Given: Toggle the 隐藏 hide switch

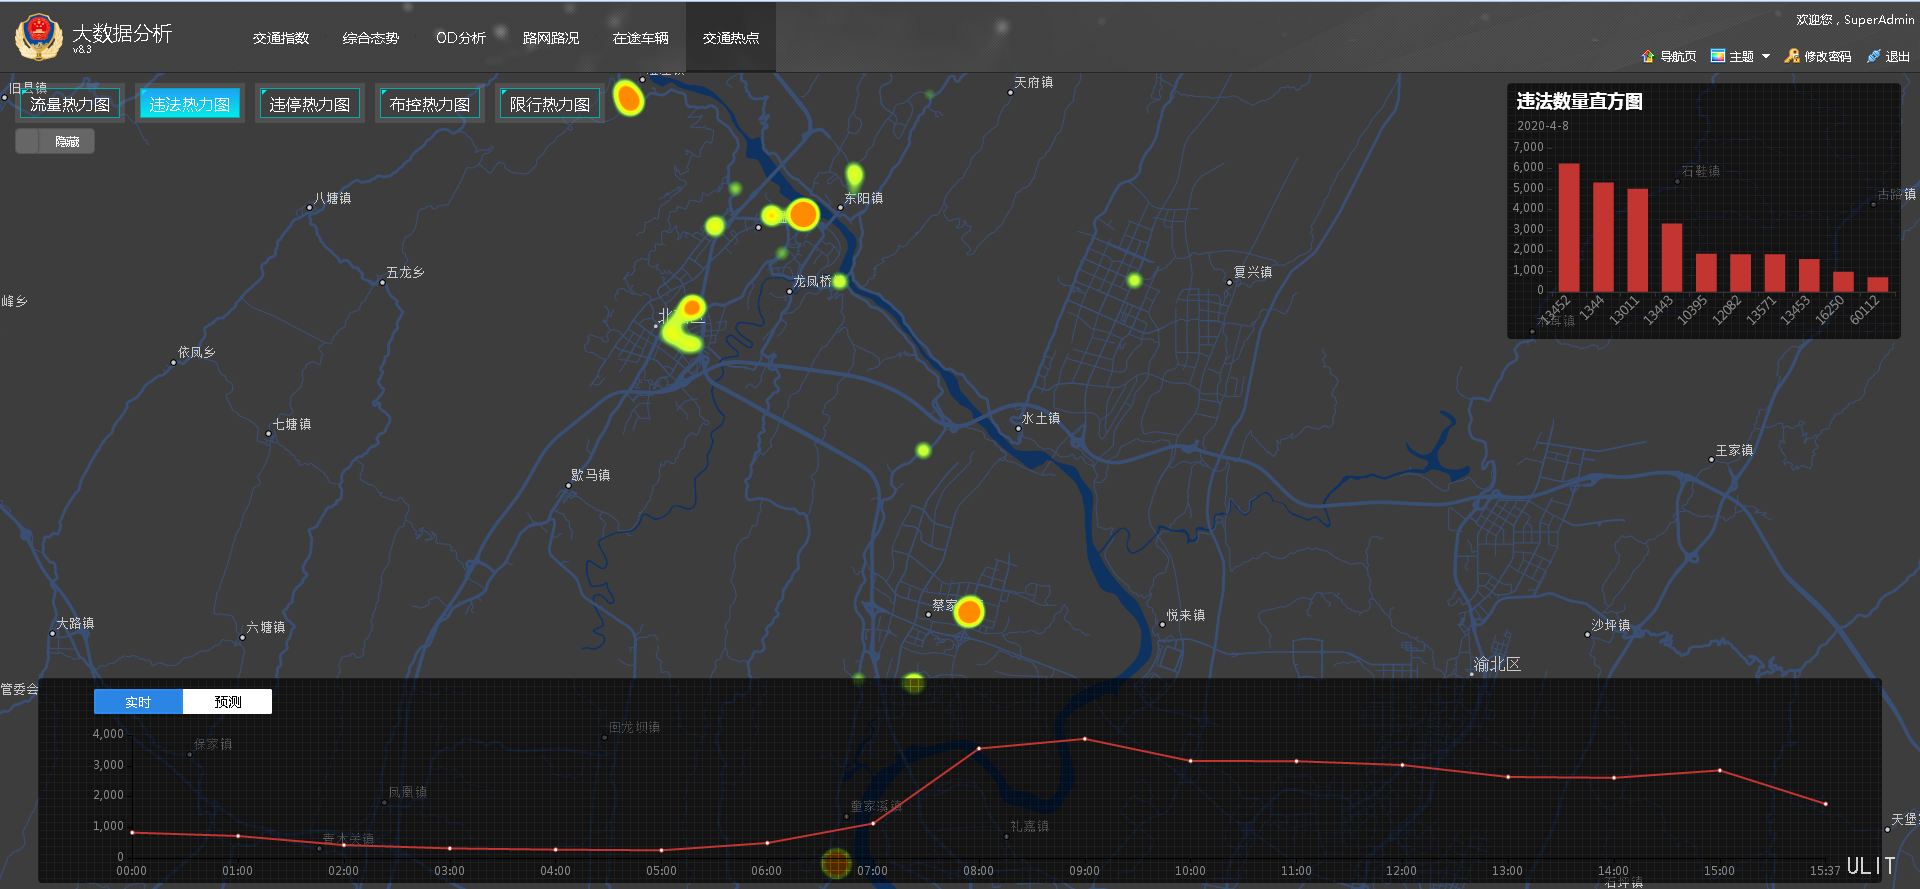Looking at the screenshot, I should (55, 141).
